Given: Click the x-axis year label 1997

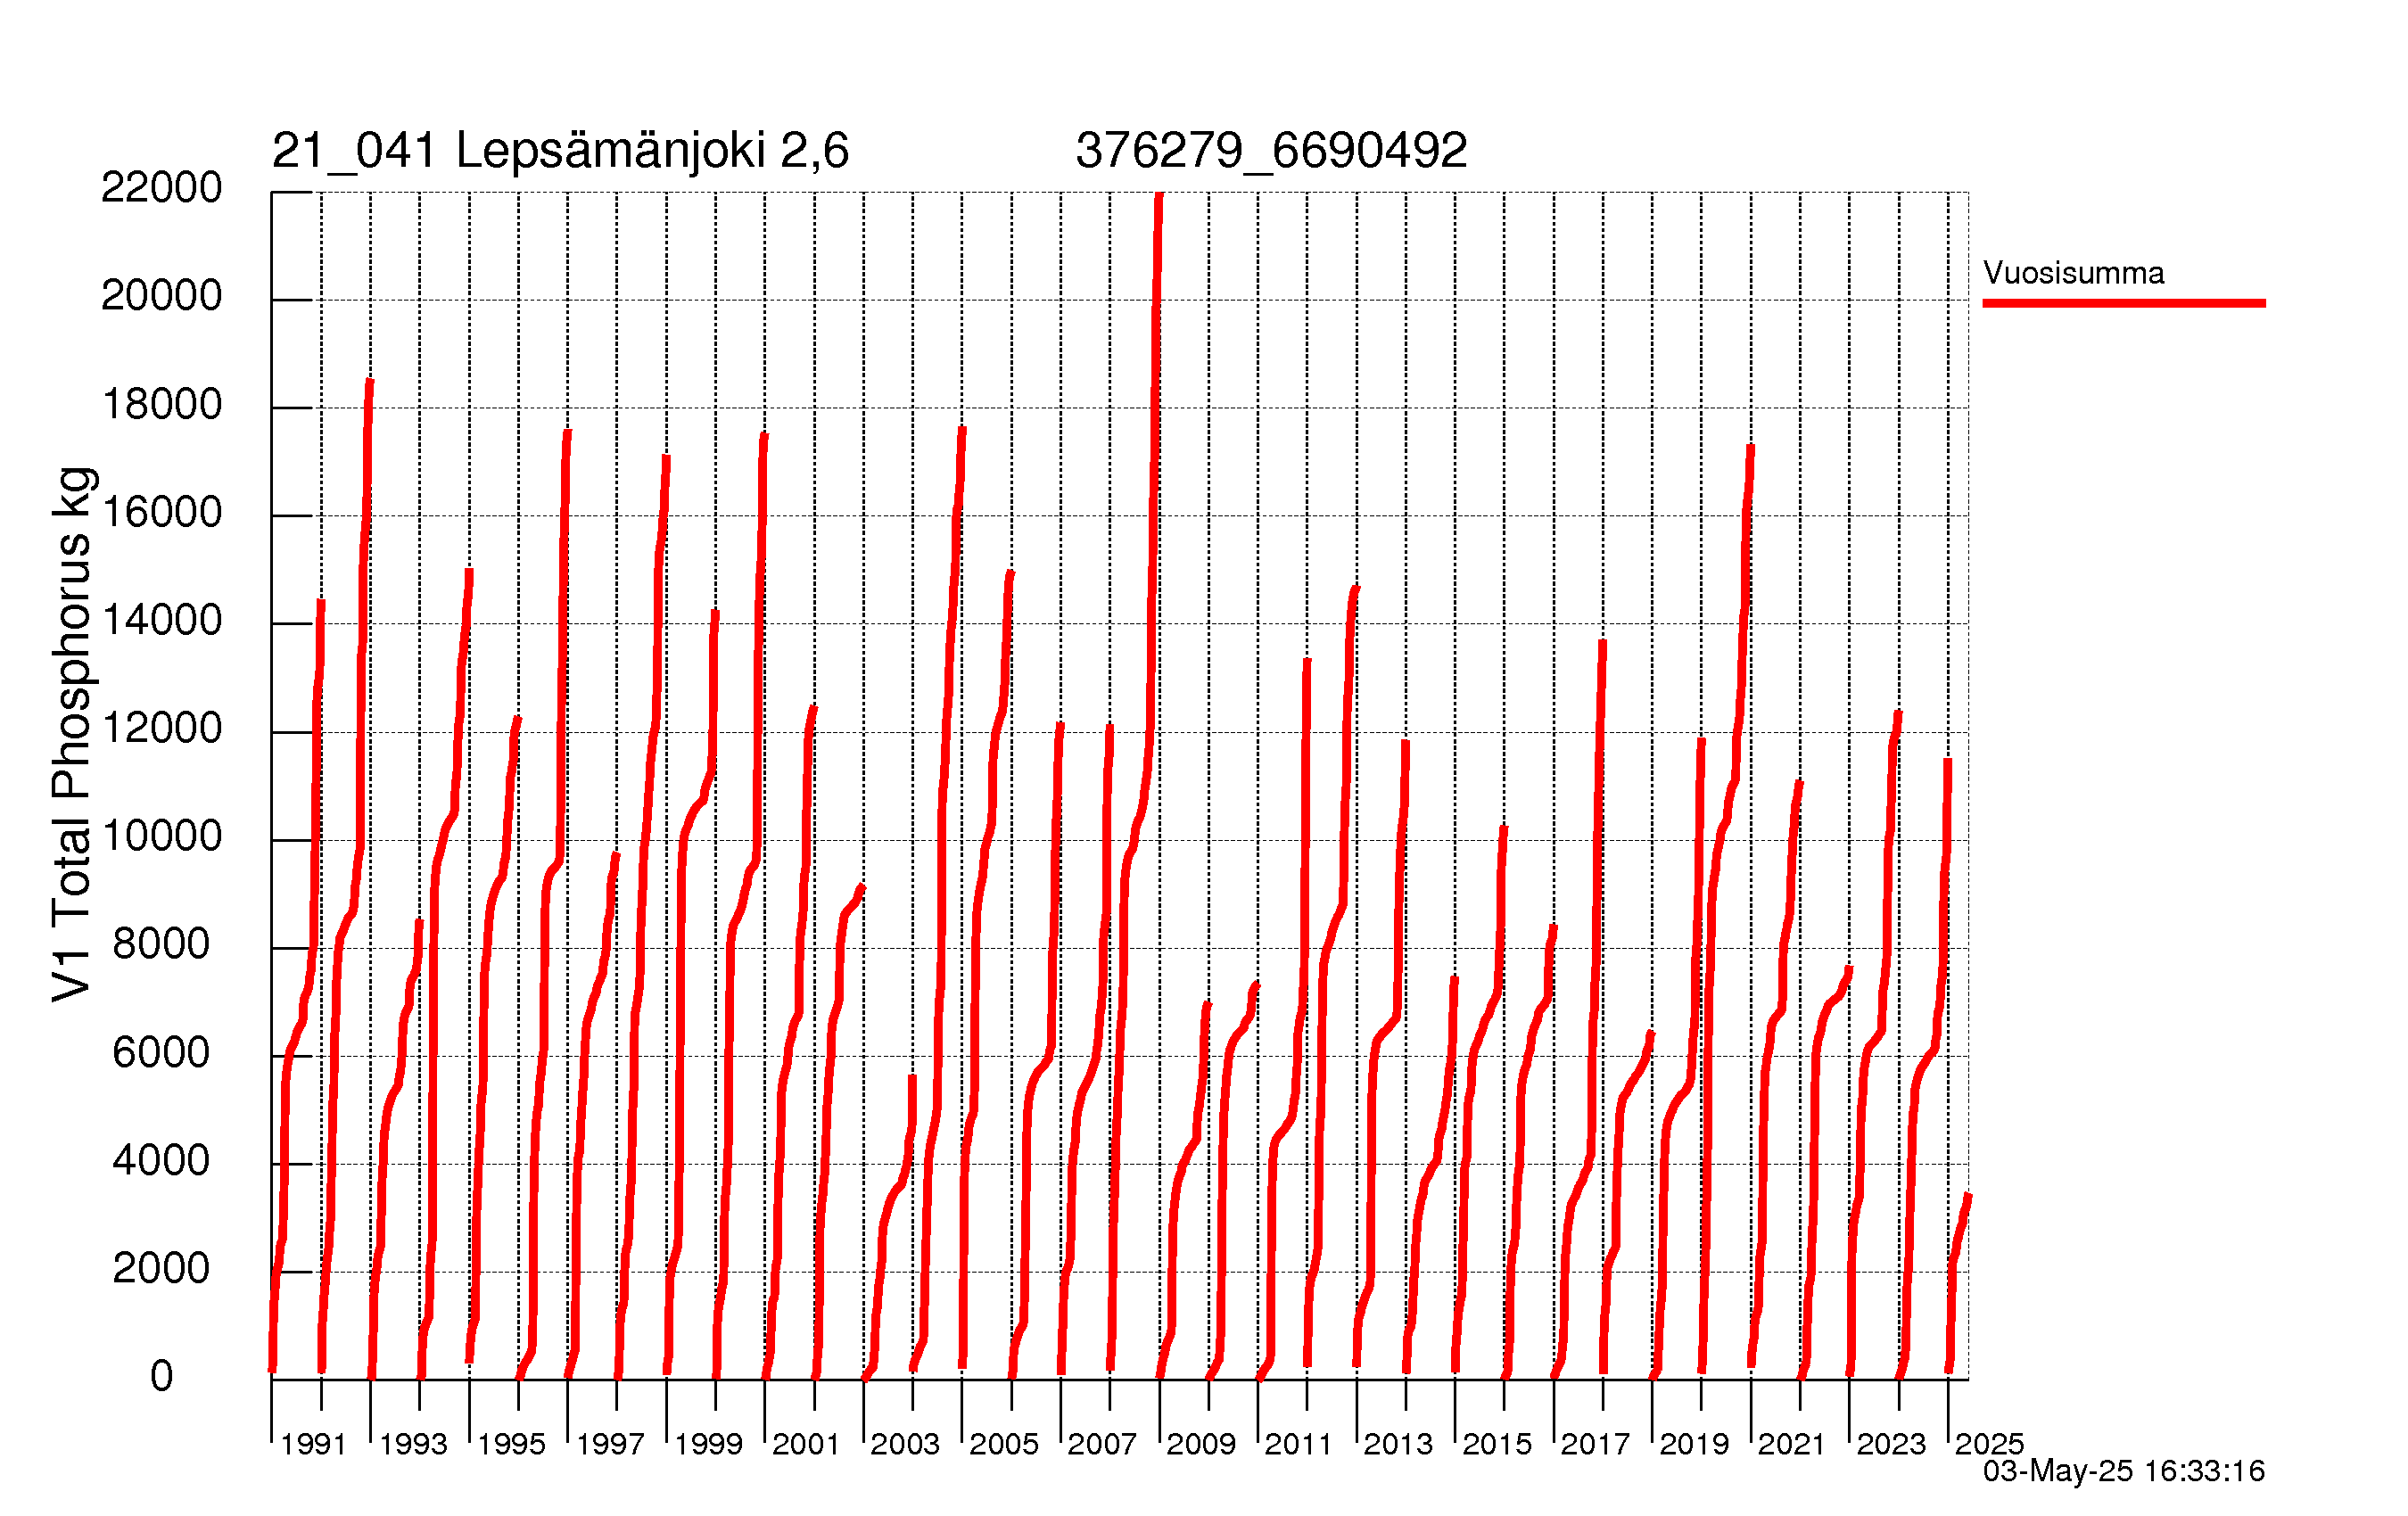Looking at the screenshot, I should [610, 1444].
